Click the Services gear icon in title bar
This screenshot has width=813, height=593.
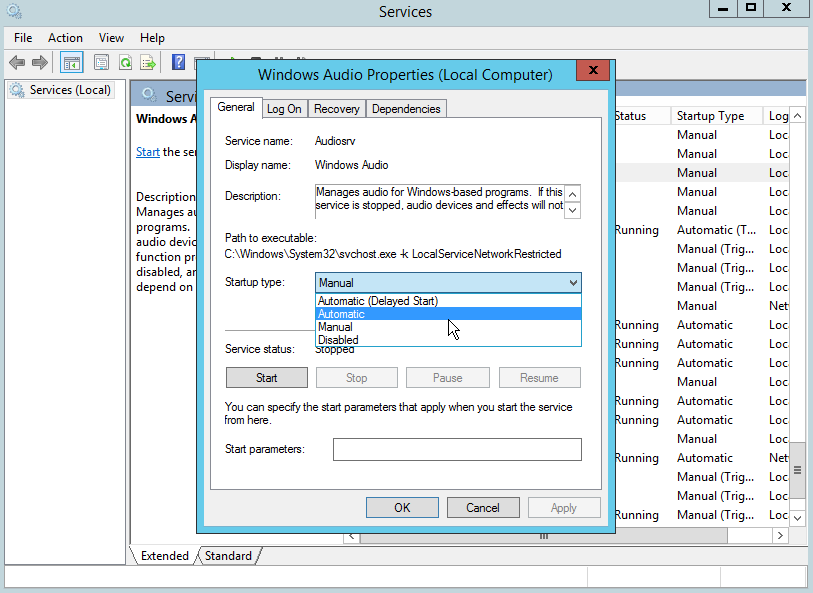click(x=14, y=10)
